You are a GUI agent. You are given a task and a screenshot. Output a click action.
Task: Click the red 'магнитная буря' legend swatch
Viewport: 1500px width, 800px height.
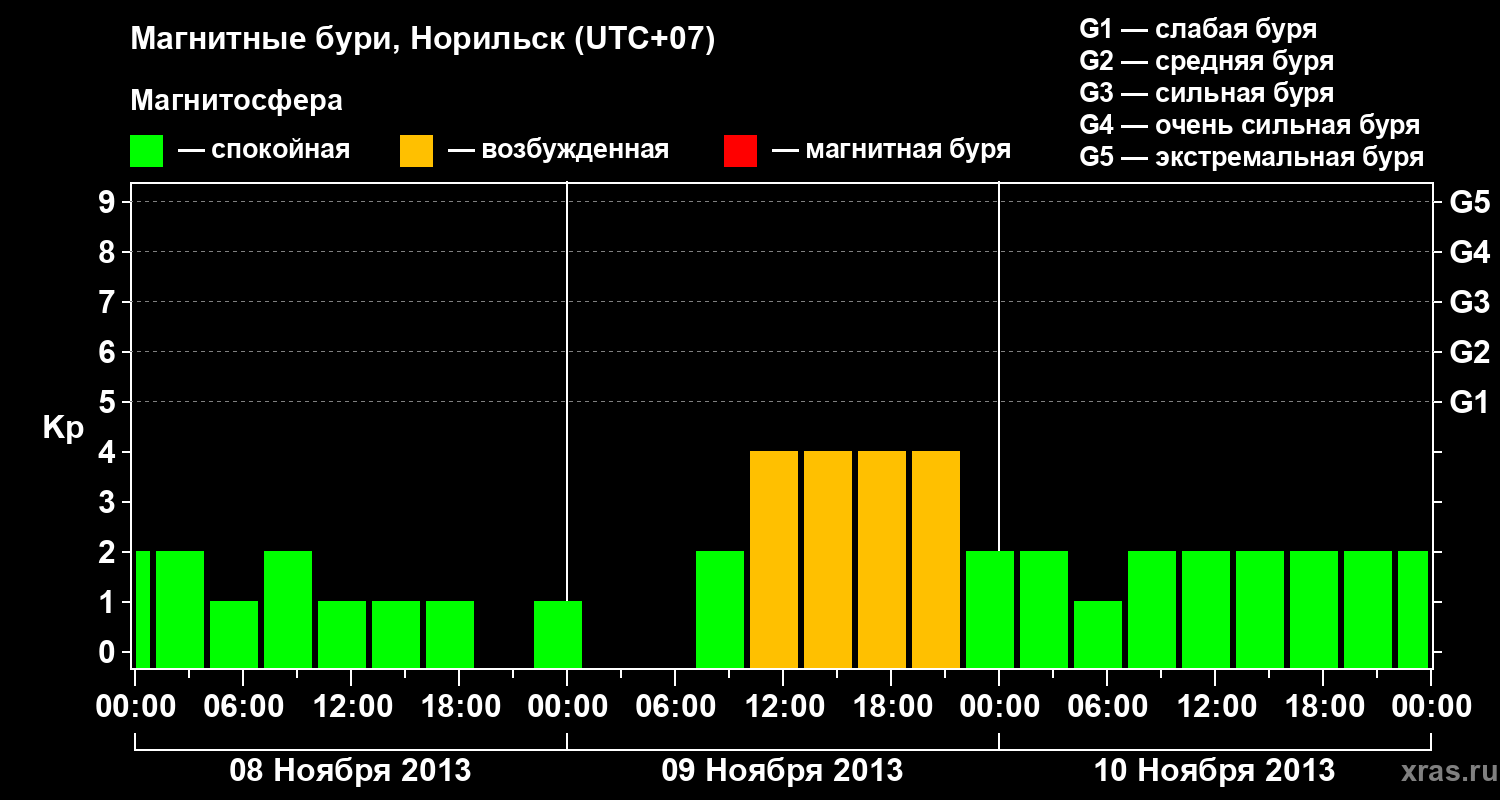coord(740,151)
